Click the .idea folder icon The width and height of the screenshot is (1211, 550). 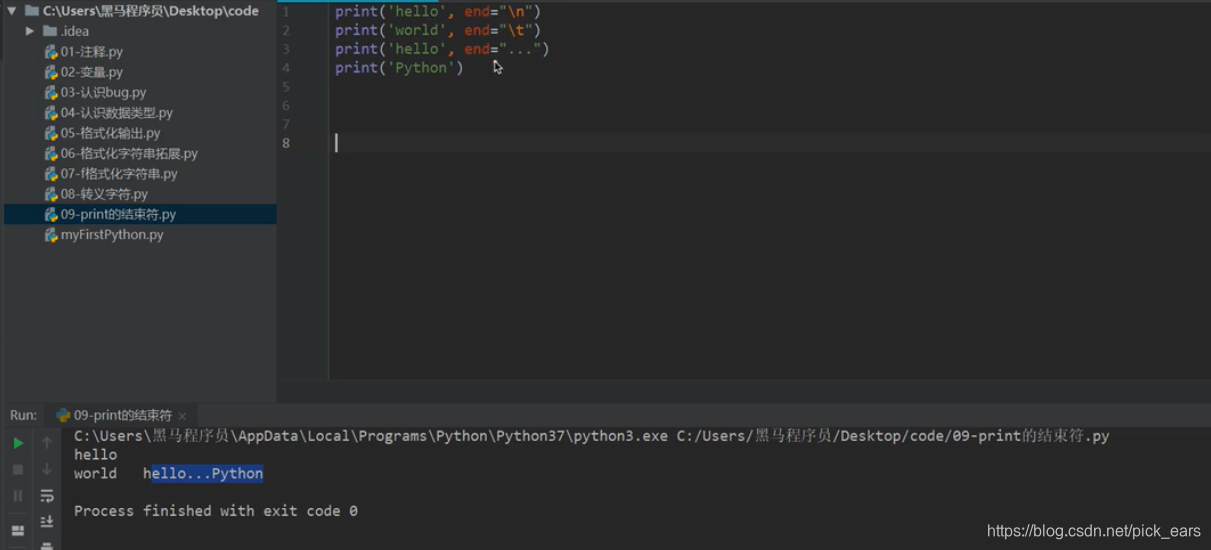click(51, 31)
